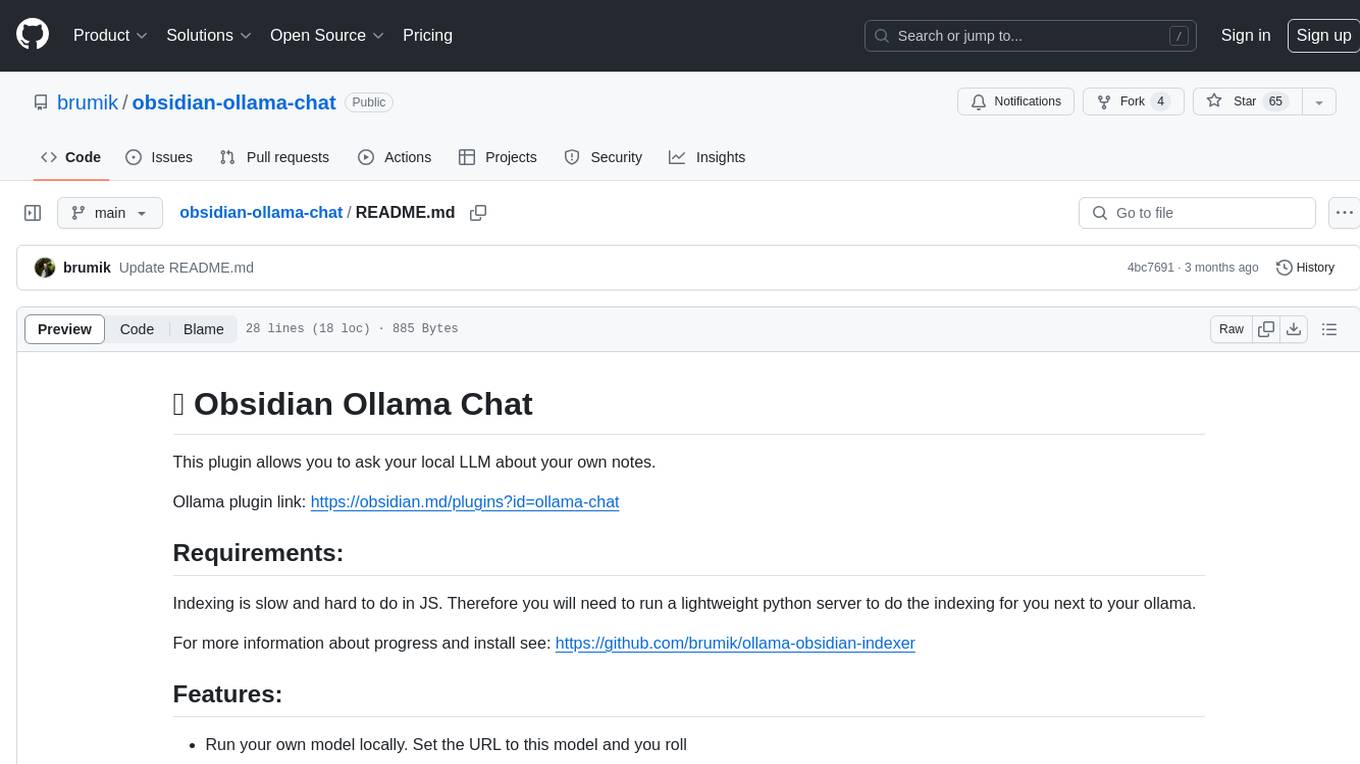
Task: Open the Sign up page
Action: point(1323,35)
